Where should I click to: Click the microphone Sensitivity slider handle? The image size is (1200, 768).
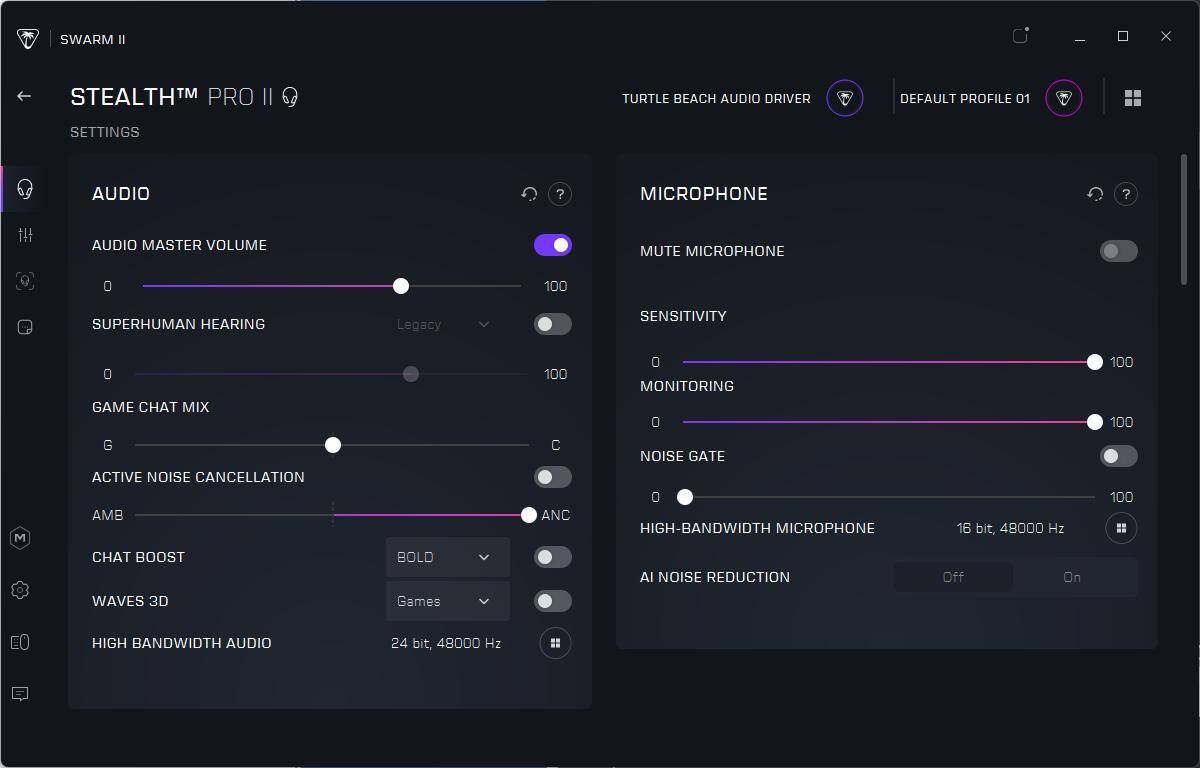[x=1095, y=362]
